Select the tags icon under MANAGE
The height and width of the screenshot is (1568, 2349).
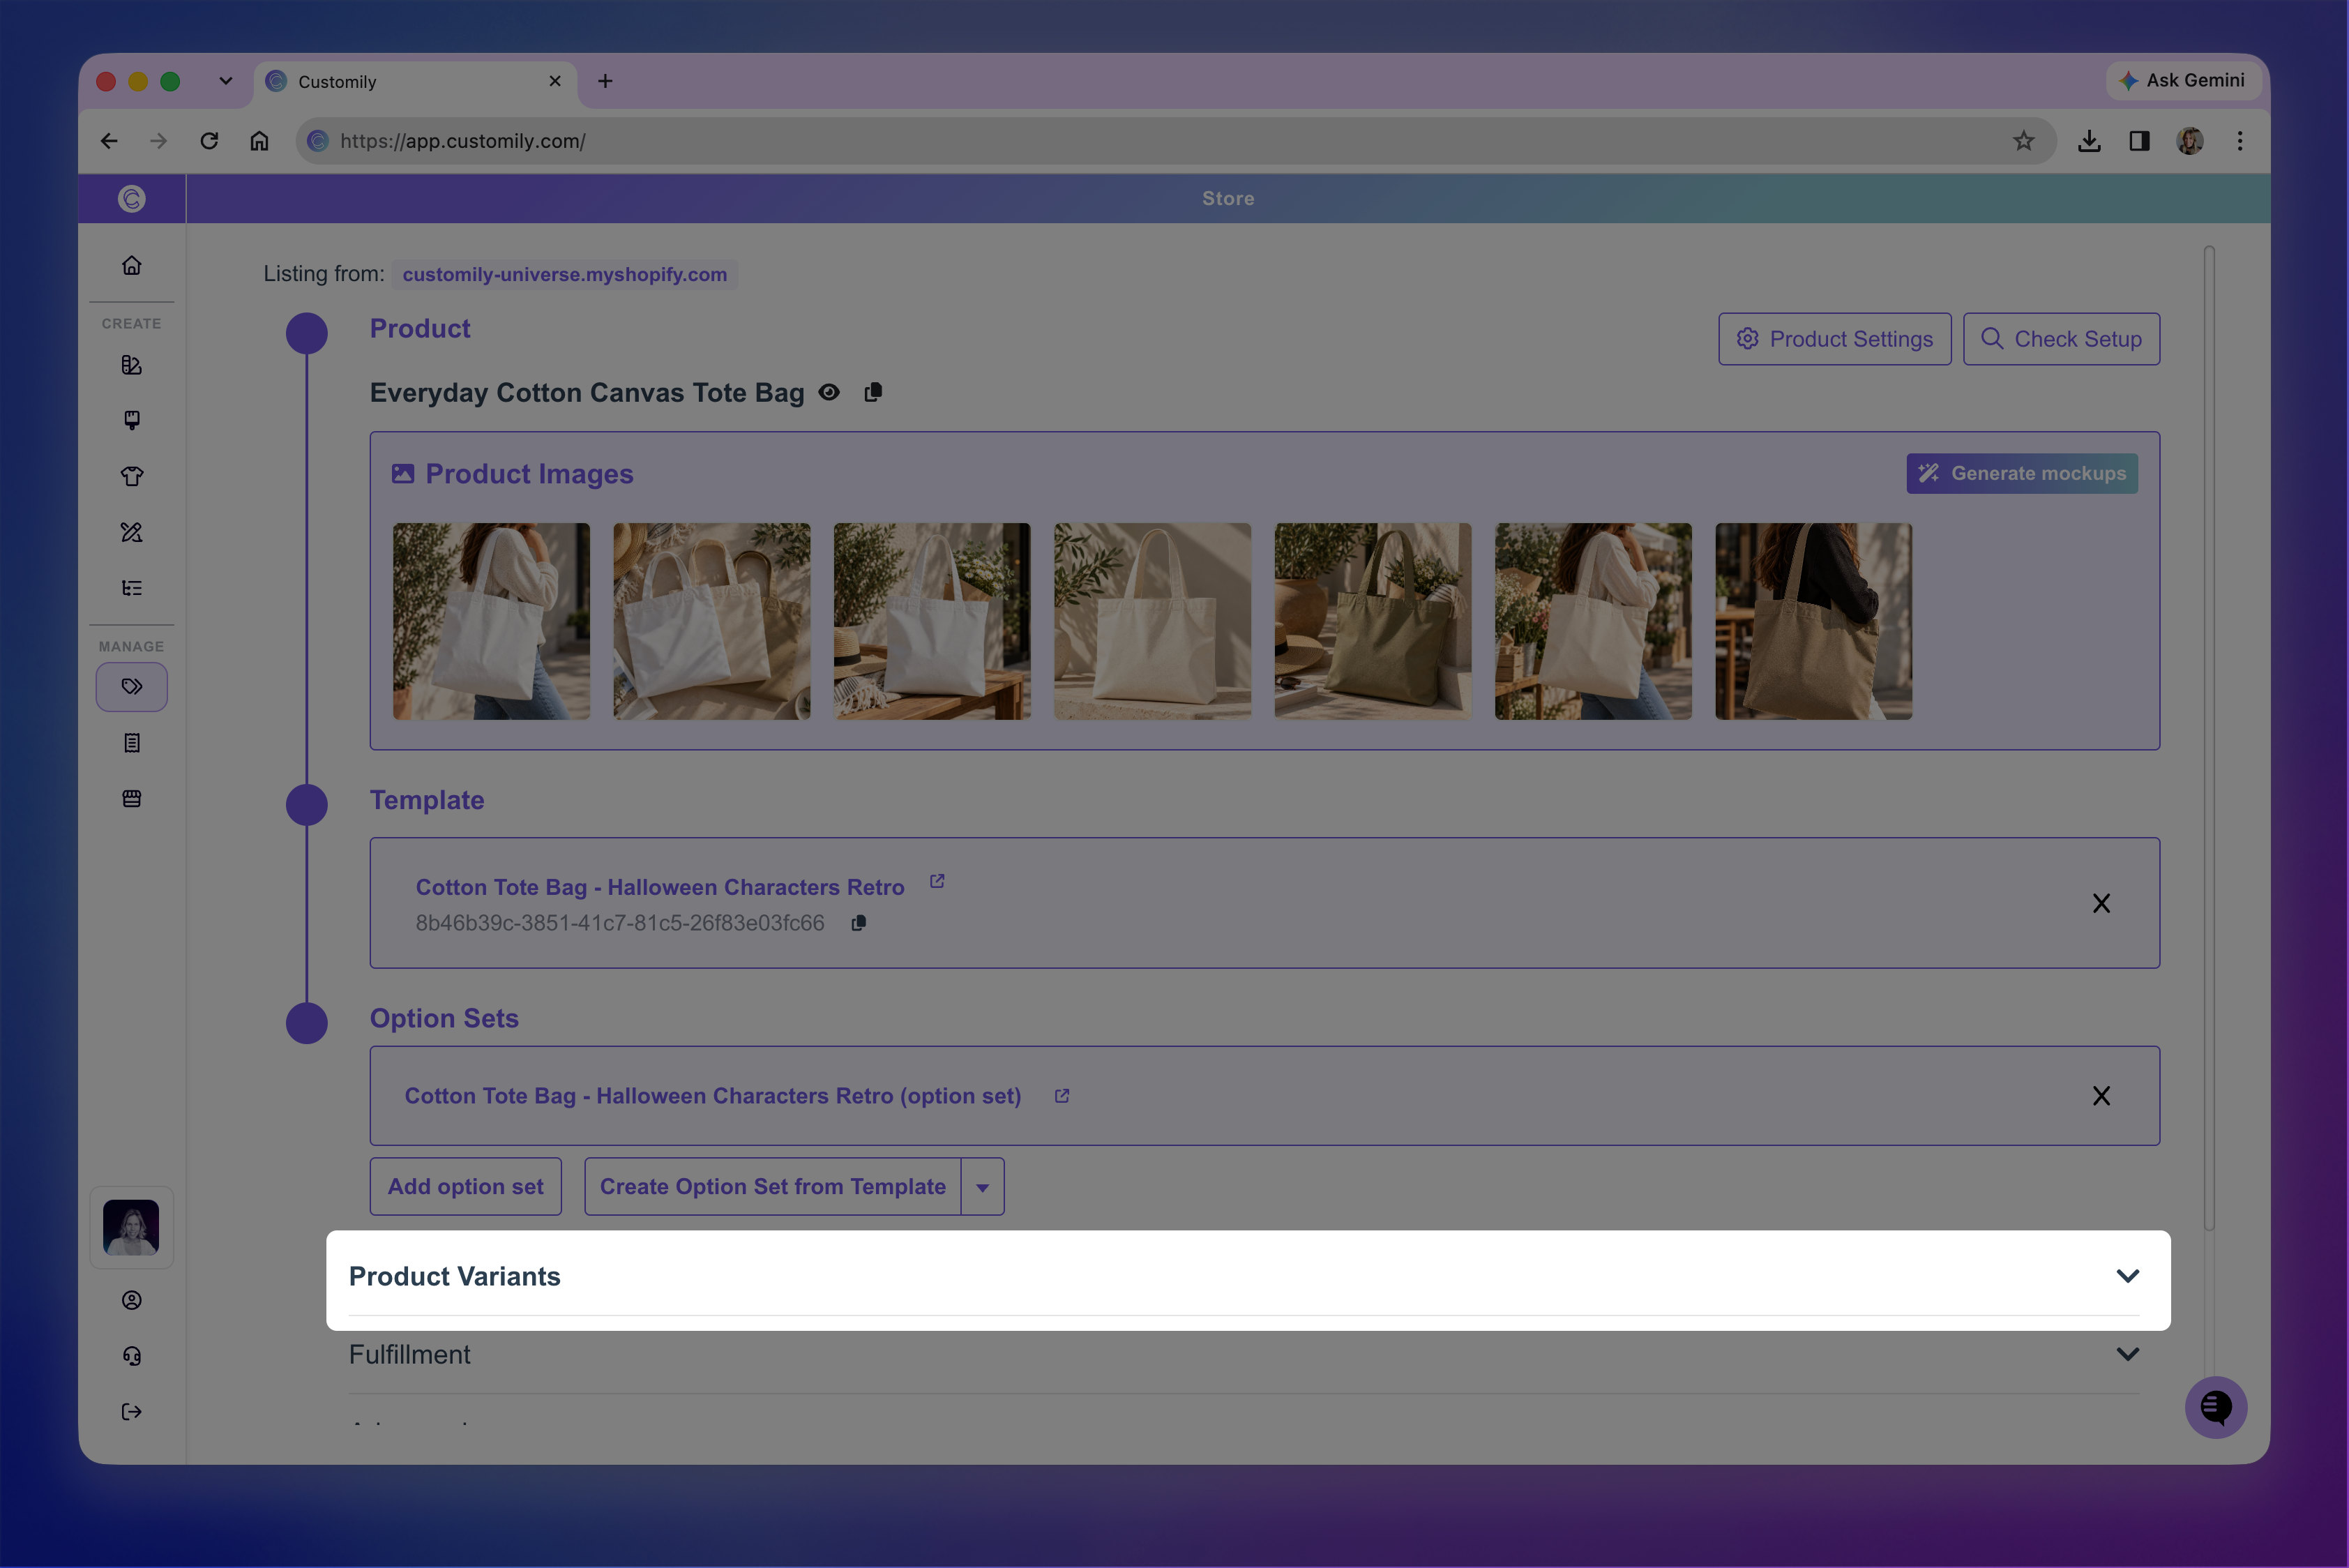click(x=131, y=687)
